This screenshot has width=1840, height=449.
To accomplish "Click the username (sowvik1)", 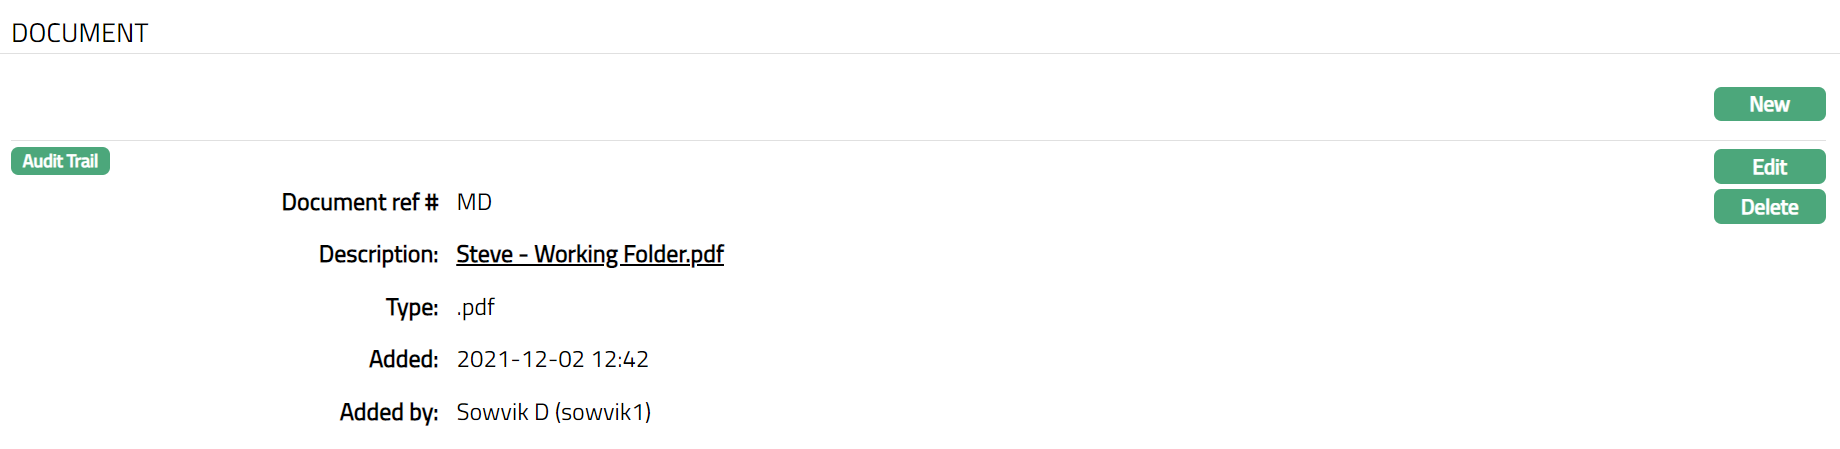I will 603,412.
